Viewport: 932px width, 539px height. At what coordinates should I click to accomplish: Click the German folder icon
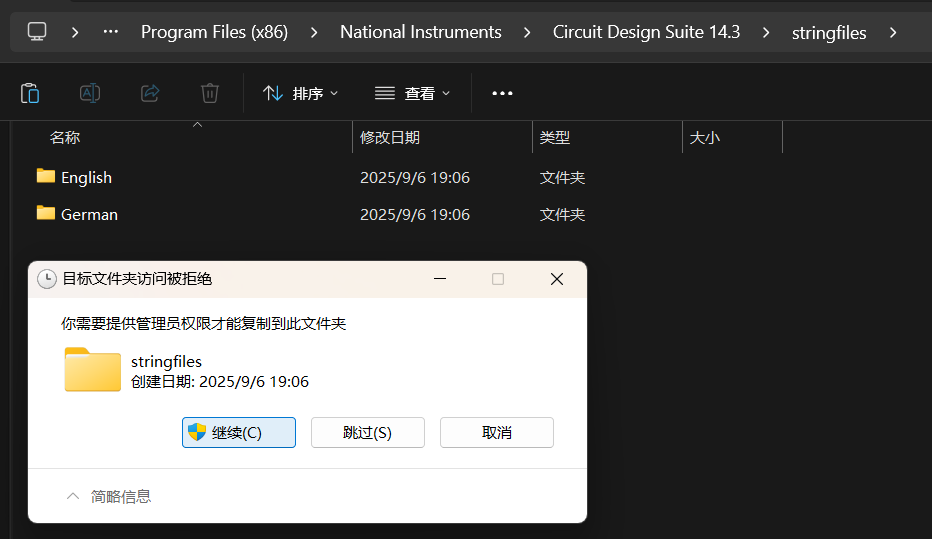point(46,213)
